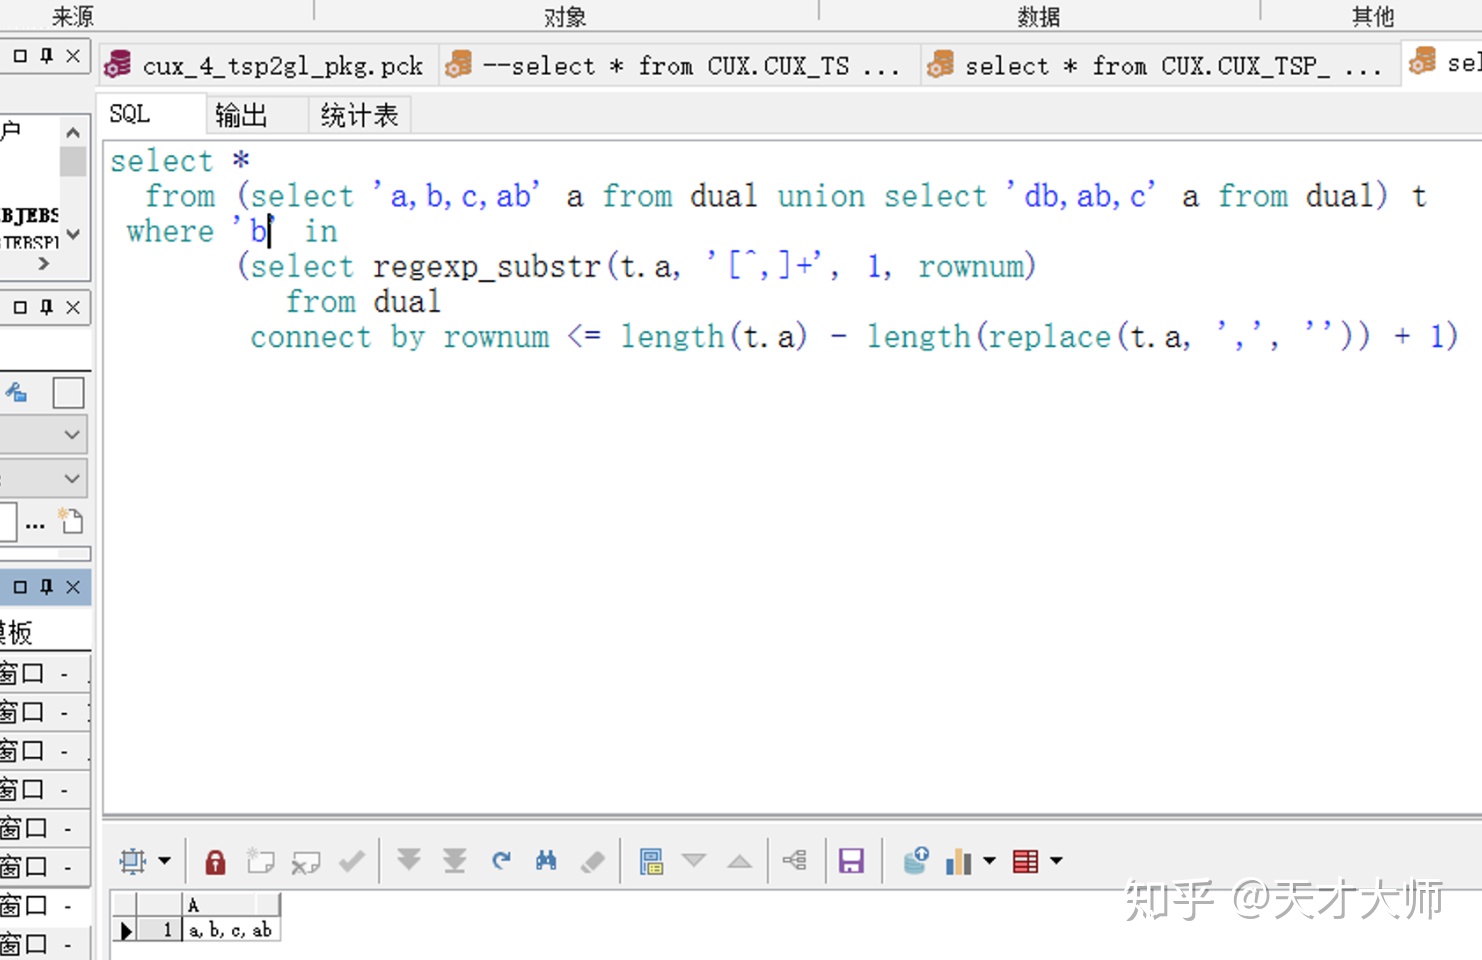Click the 'union' keyword in SQL editor
This screenshot has height=960, width=1482.
[x=821, y=196]
